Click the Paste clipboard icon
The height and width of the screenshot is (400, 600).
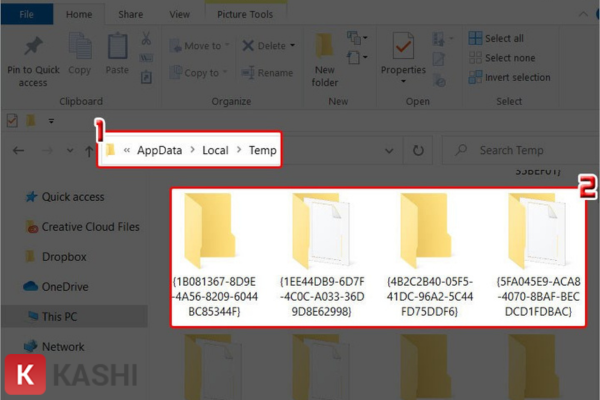(117, 46)
